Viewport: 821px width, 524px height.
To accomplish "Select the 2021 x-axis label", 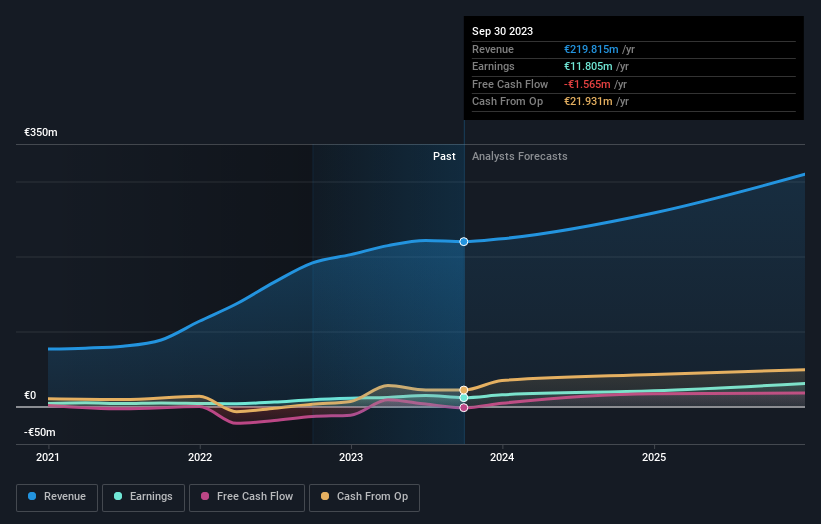I will (48, 458).
